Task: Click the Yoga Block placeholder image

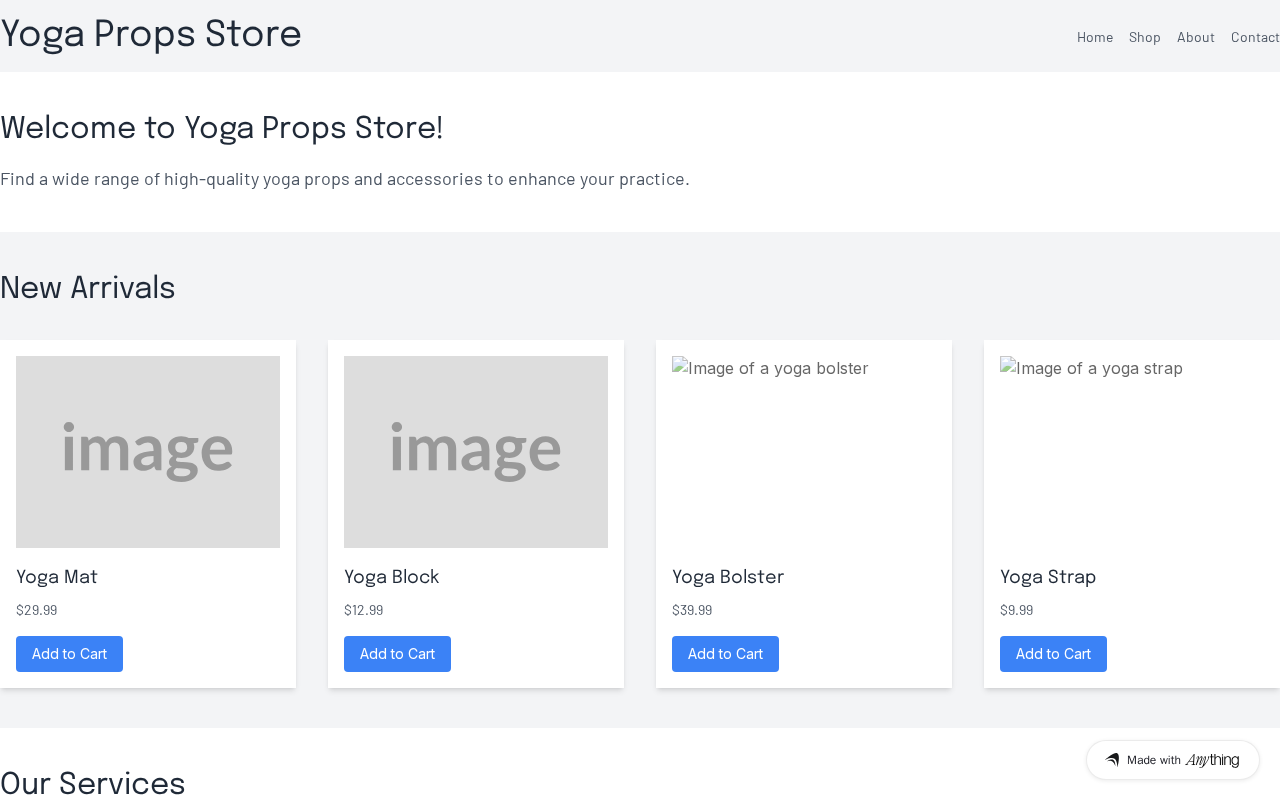Action: point(476,452)
